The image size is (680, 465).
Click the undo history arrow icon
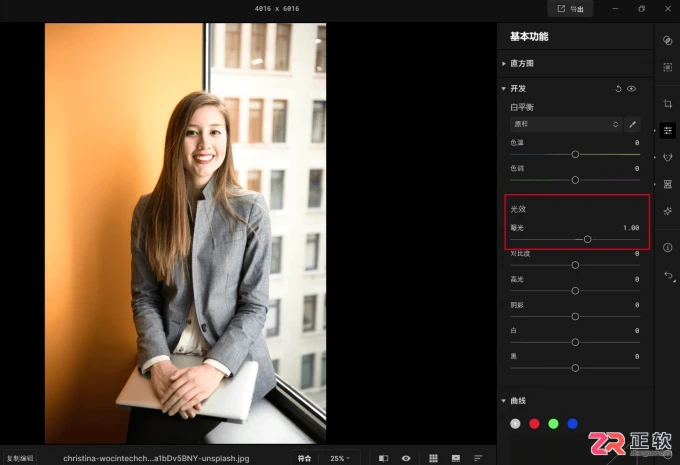668,275
